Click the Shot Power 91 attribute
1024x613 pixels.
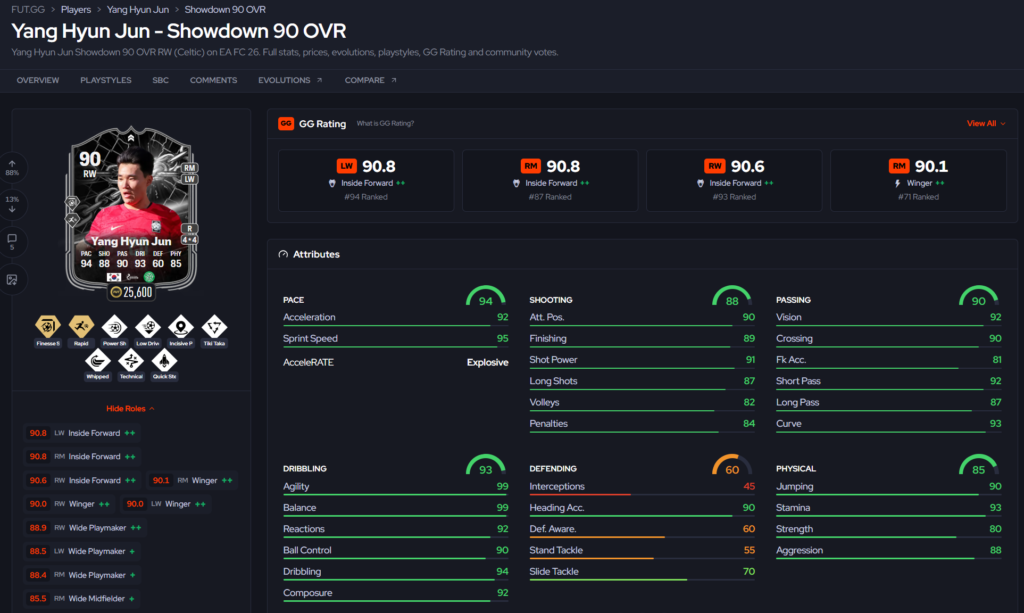tap(642, 361)
